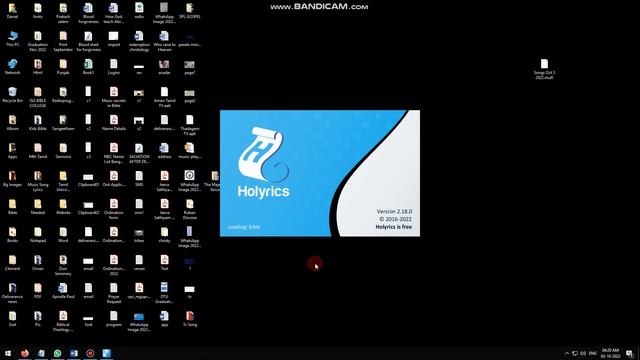Select the Name Details PDF icon

pyautogui.click(x=114, y=123)
